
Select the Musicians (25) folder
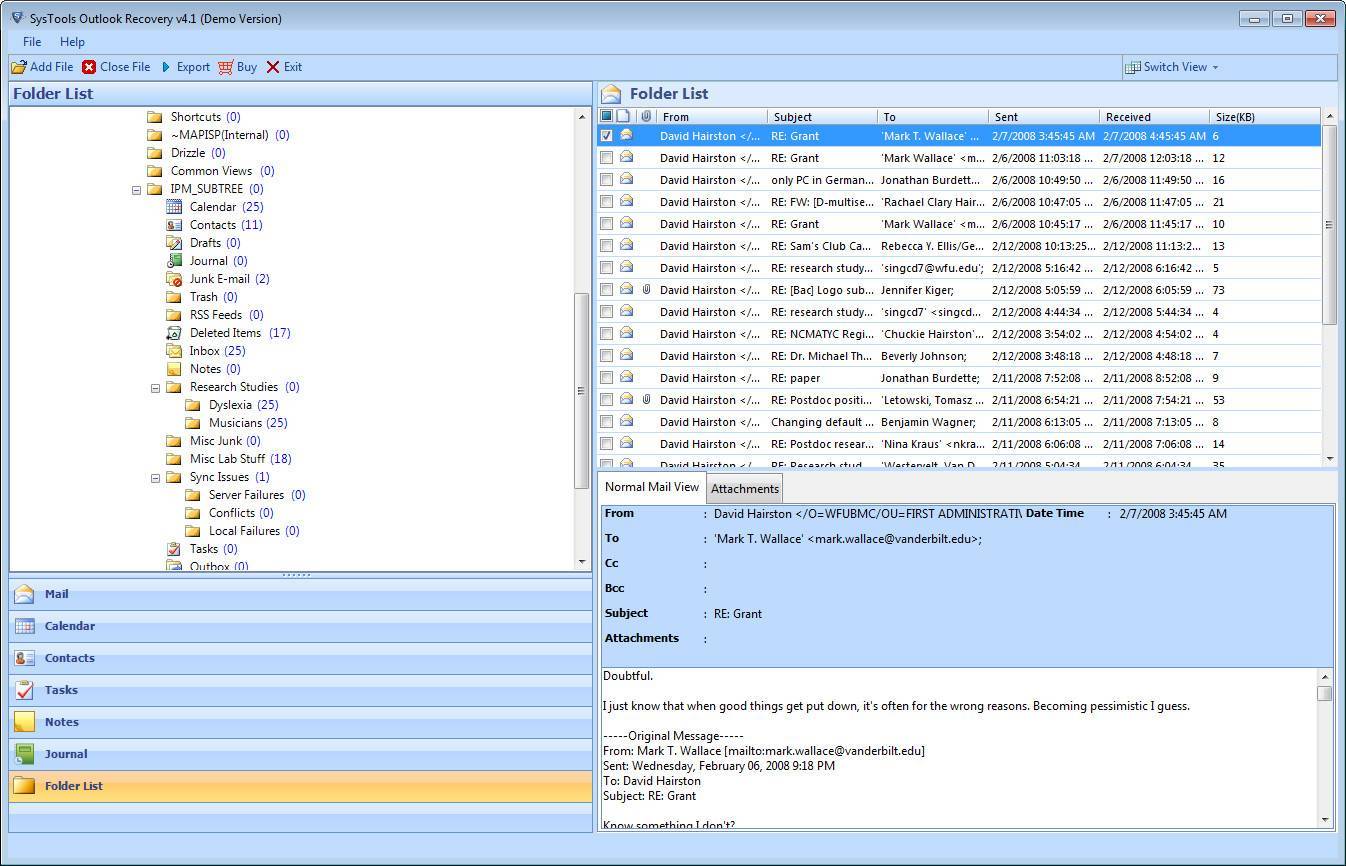248,423
